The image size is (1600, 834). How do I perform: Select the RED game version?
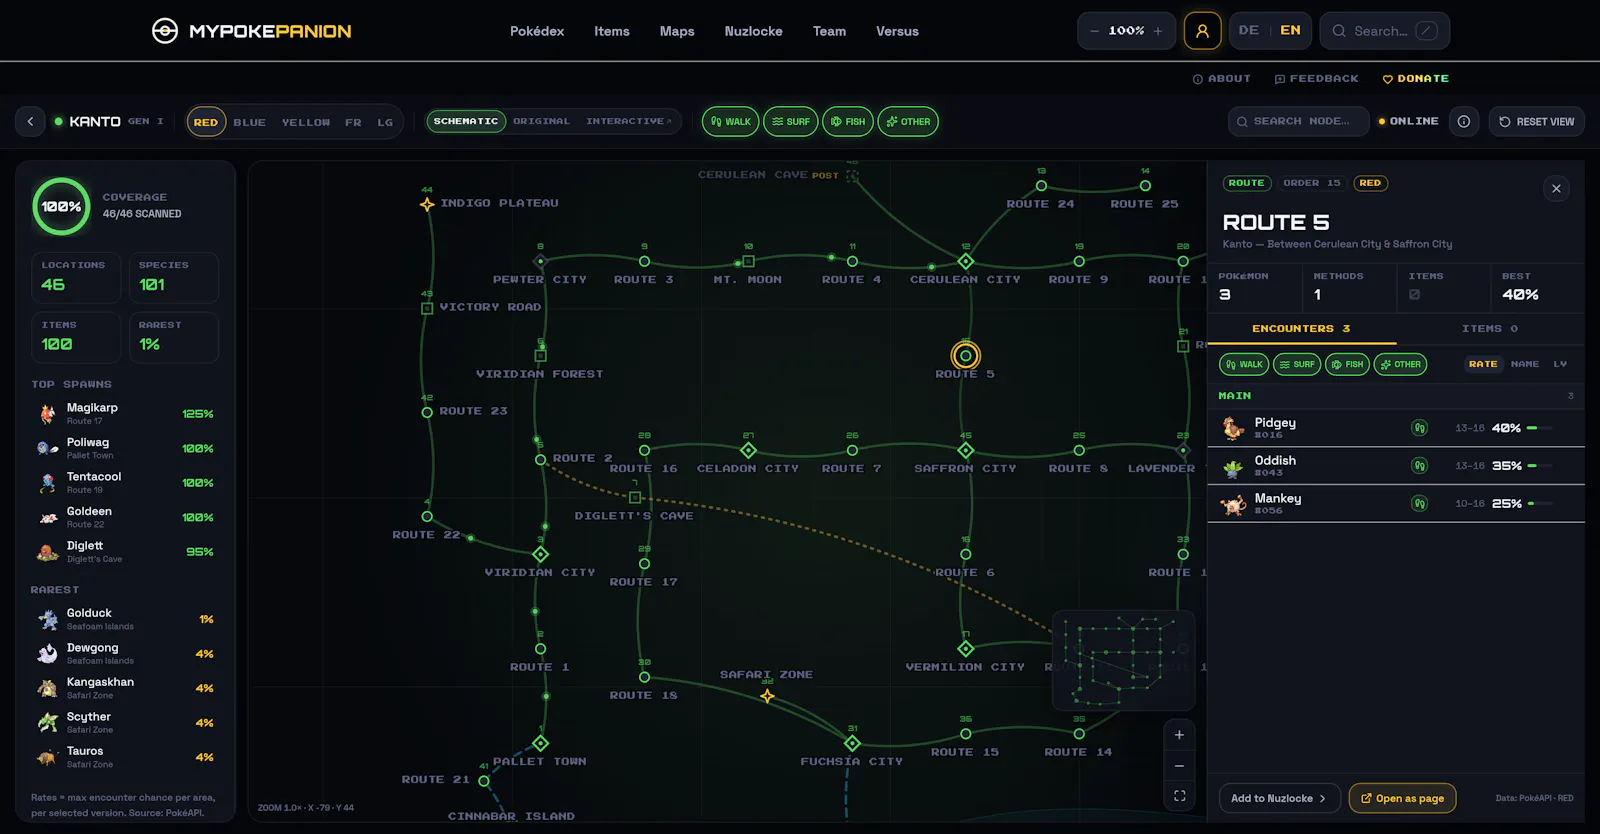[206, 122]
